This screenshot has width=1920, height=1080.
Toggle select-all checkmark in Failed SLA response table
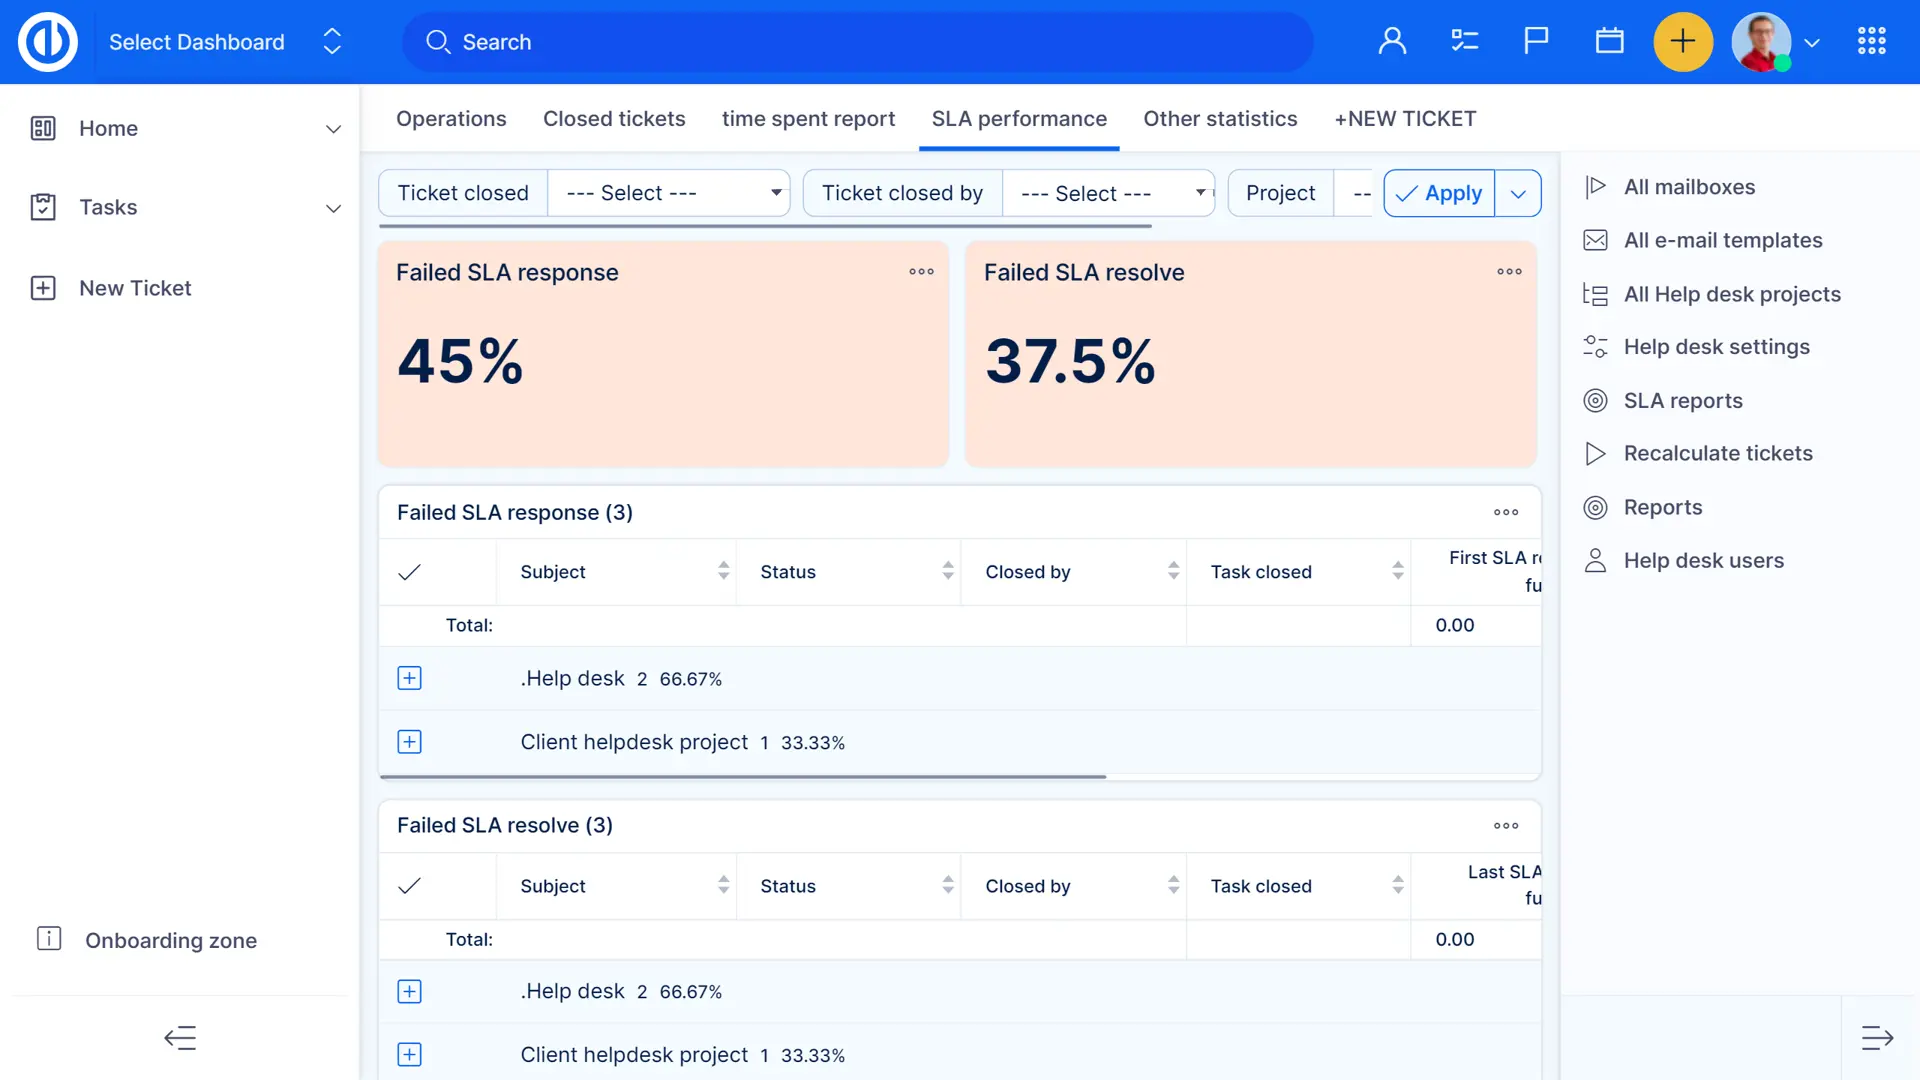coord(409,572)
